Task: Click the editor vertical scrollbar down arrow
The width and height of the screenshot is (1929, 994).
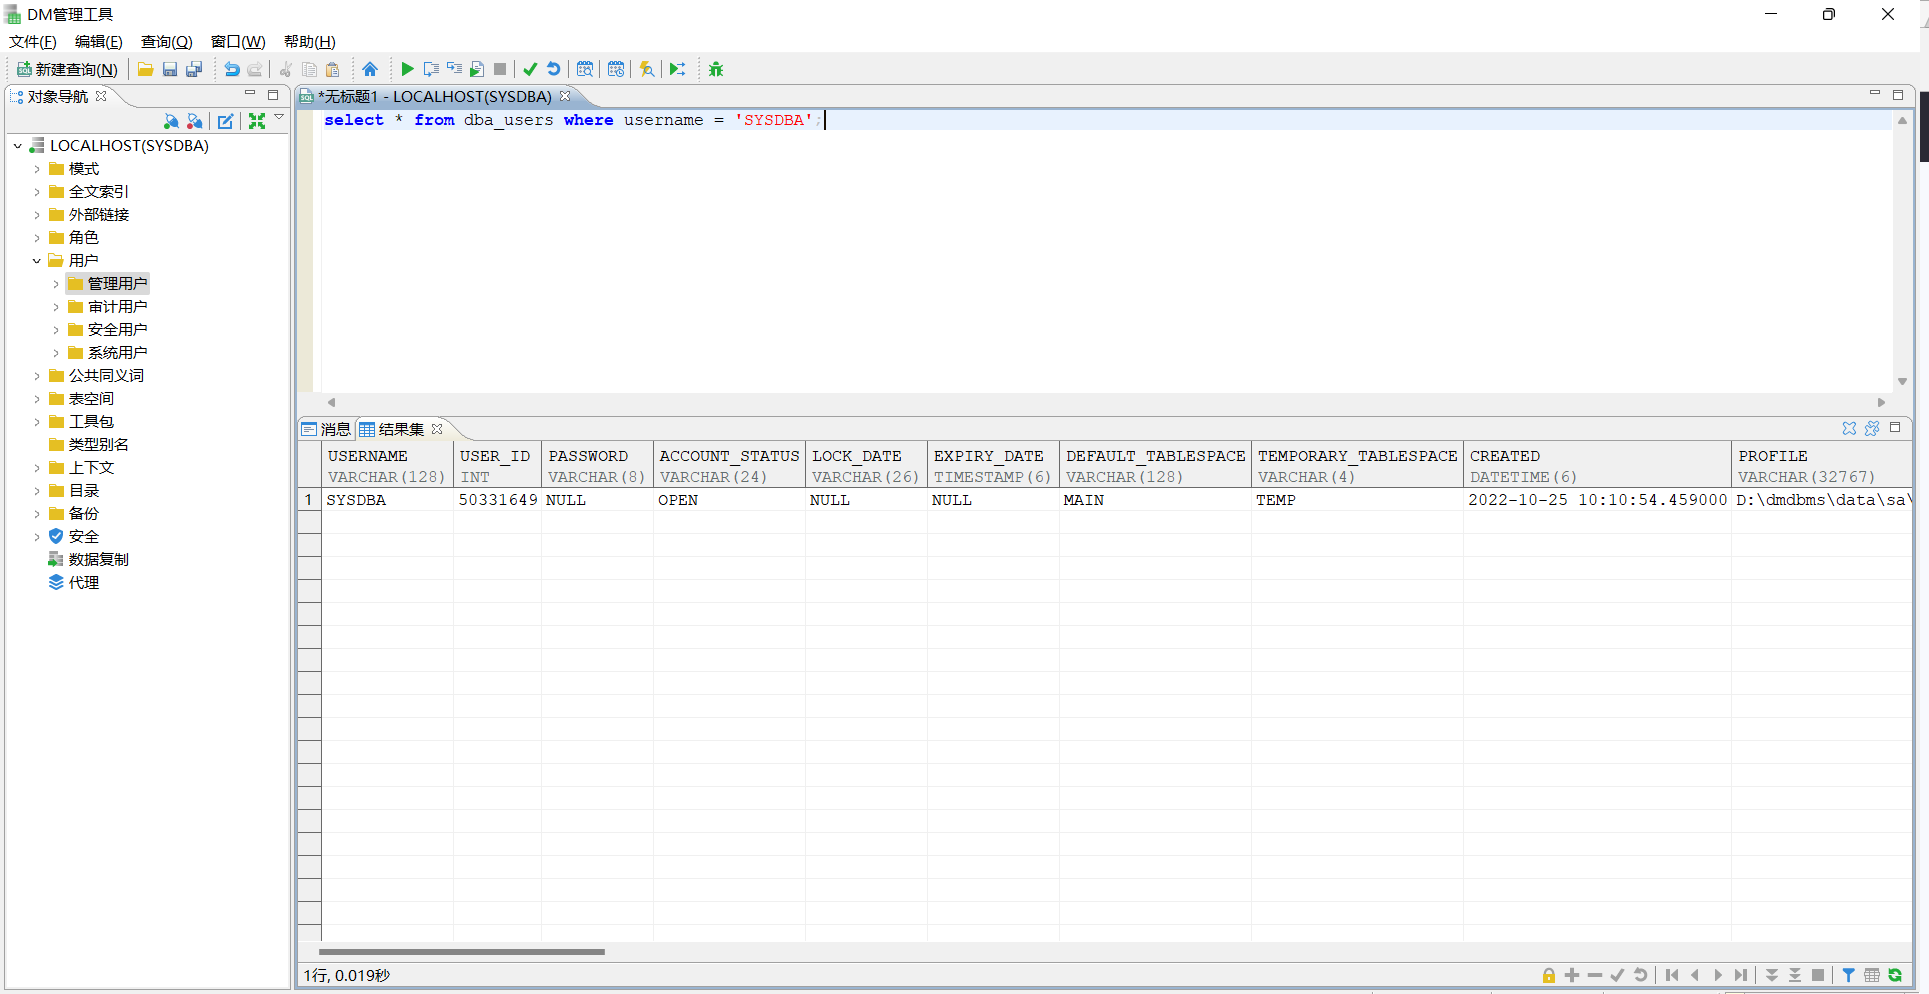Action: click(x=1902, y=382)
